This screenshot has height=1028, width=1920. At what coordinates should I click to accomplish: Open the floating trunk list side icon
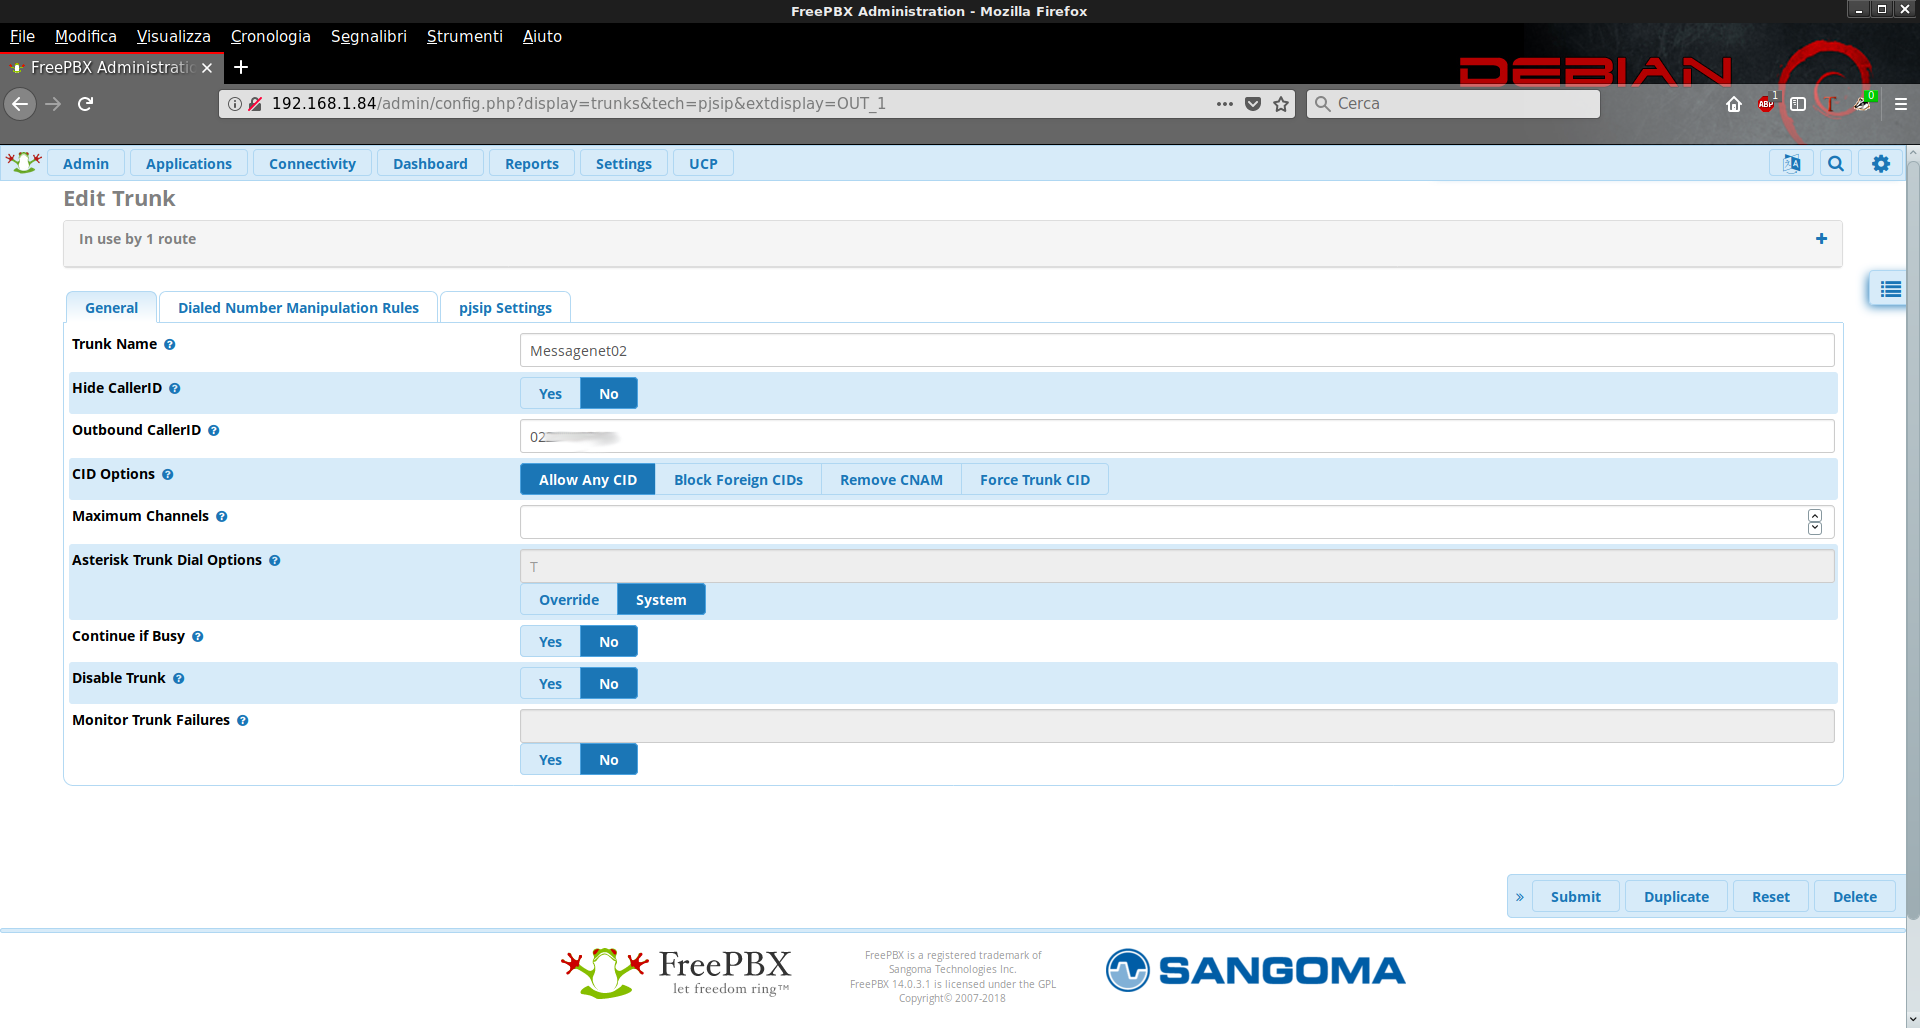1889,289
